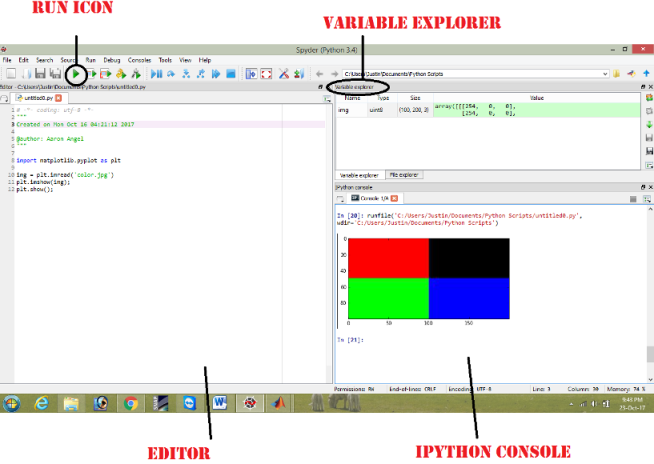Open the Edit menu

coord(23,60)
